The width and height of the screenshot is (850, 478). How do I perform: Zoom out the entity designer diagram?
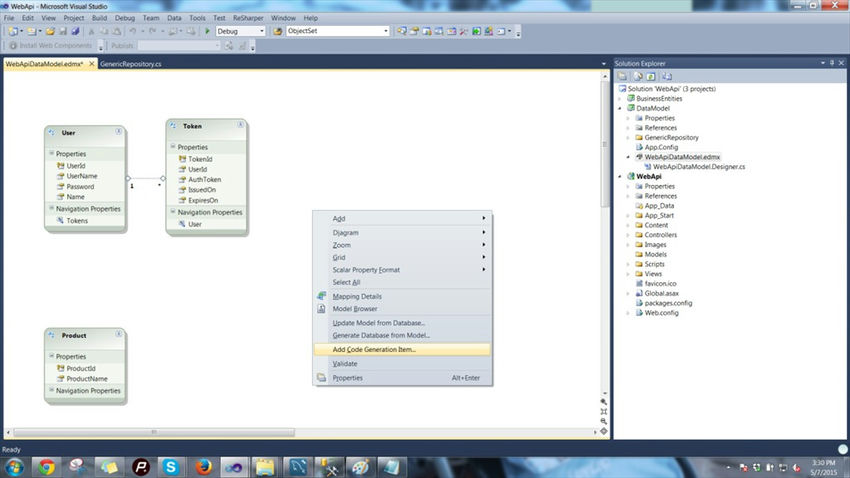coord(603,421)
